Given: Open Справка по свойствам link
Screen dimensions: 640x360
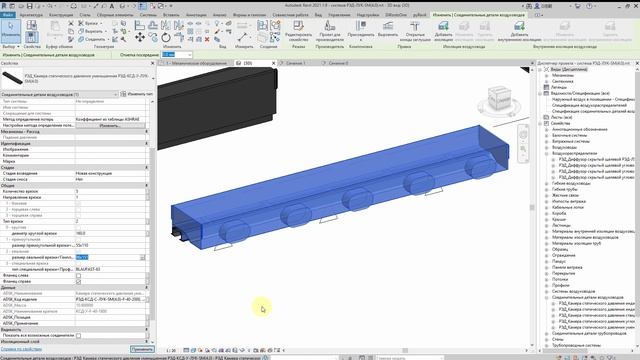Looking at the screenshot, I should point(21,349).
